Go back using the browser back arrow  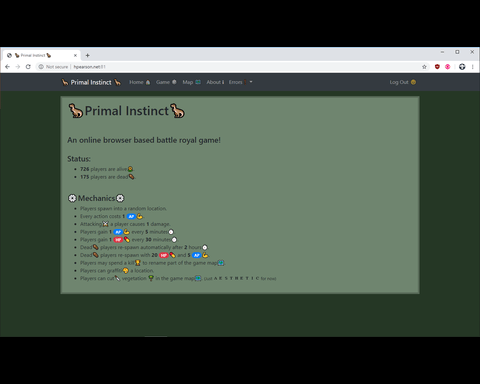[7, 67]
